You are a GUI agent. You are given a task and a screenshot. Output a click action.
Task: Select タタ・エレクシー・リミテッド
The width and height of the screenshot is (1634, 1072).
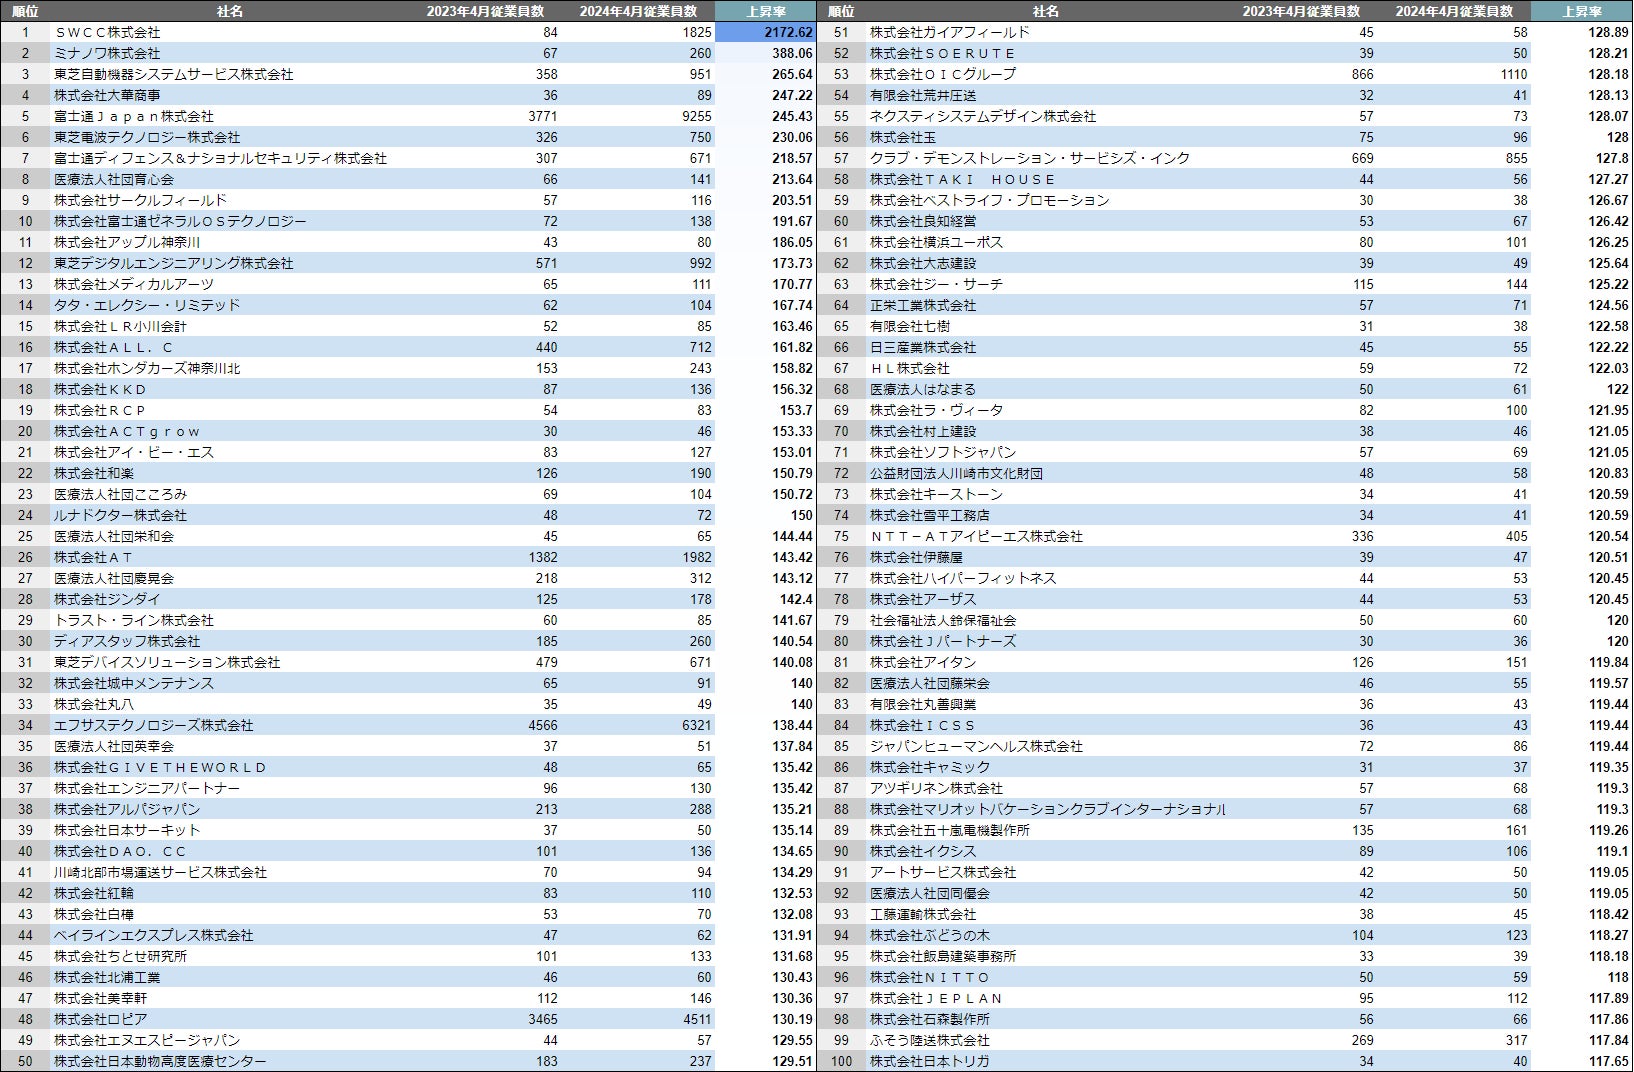pos(147,305)
